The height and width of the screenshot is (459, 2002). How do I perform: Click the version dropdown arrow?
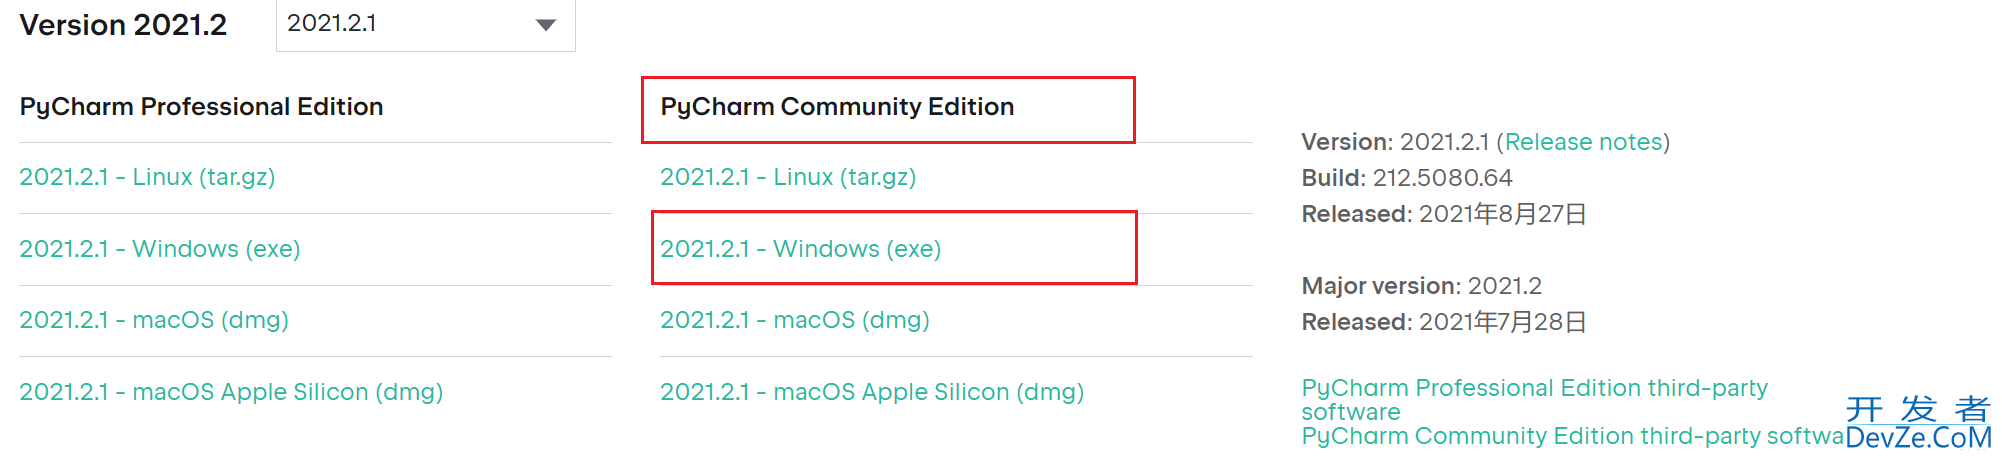[x=545, y=25]
